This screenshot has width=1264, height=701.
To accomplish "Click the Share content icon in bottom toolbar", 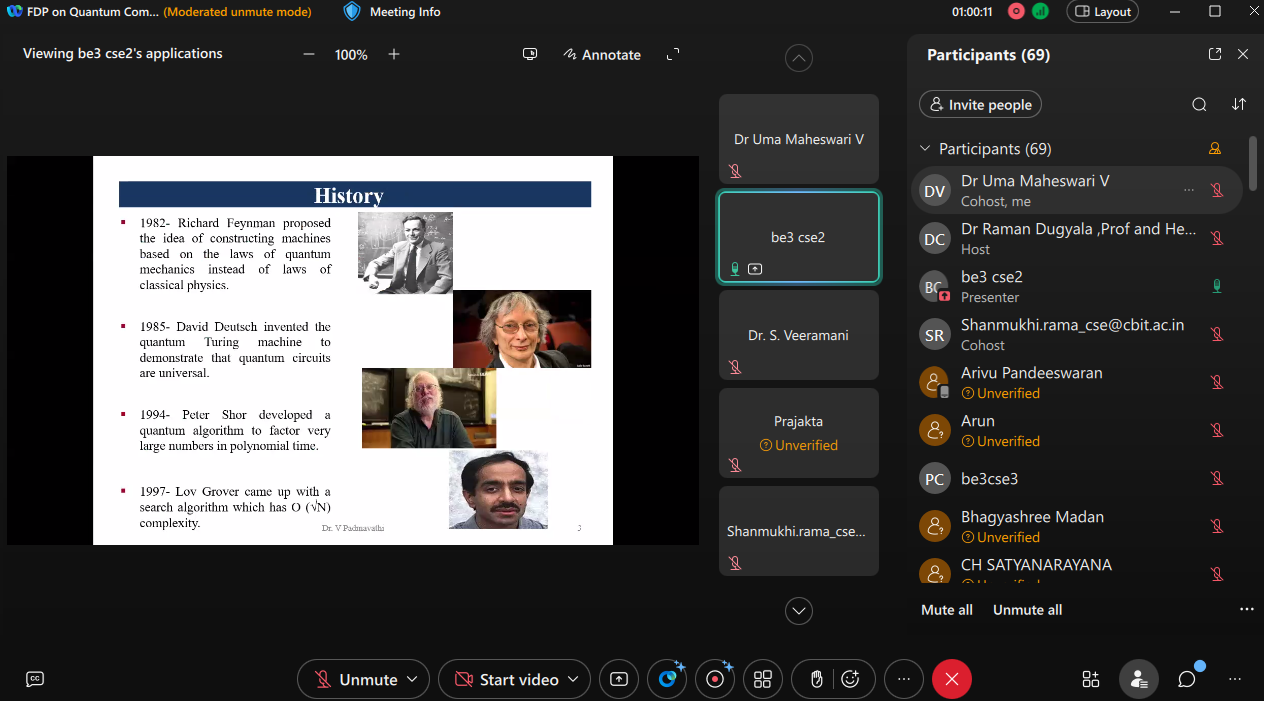I will point(619,679).
